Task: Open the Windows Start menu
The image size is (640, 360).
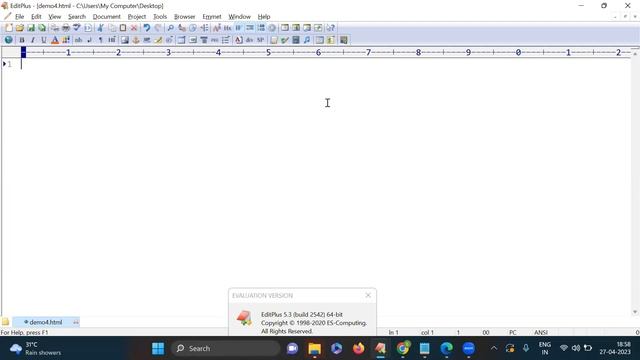Action: click(158, 348)
